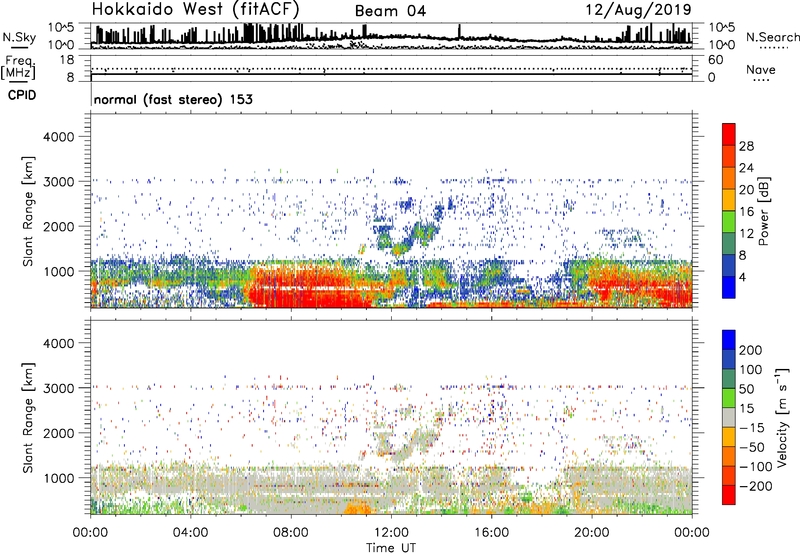This screenshot has height=554, width=800.
Task: Click the 'N.Search' legend label
Action: 772,37
